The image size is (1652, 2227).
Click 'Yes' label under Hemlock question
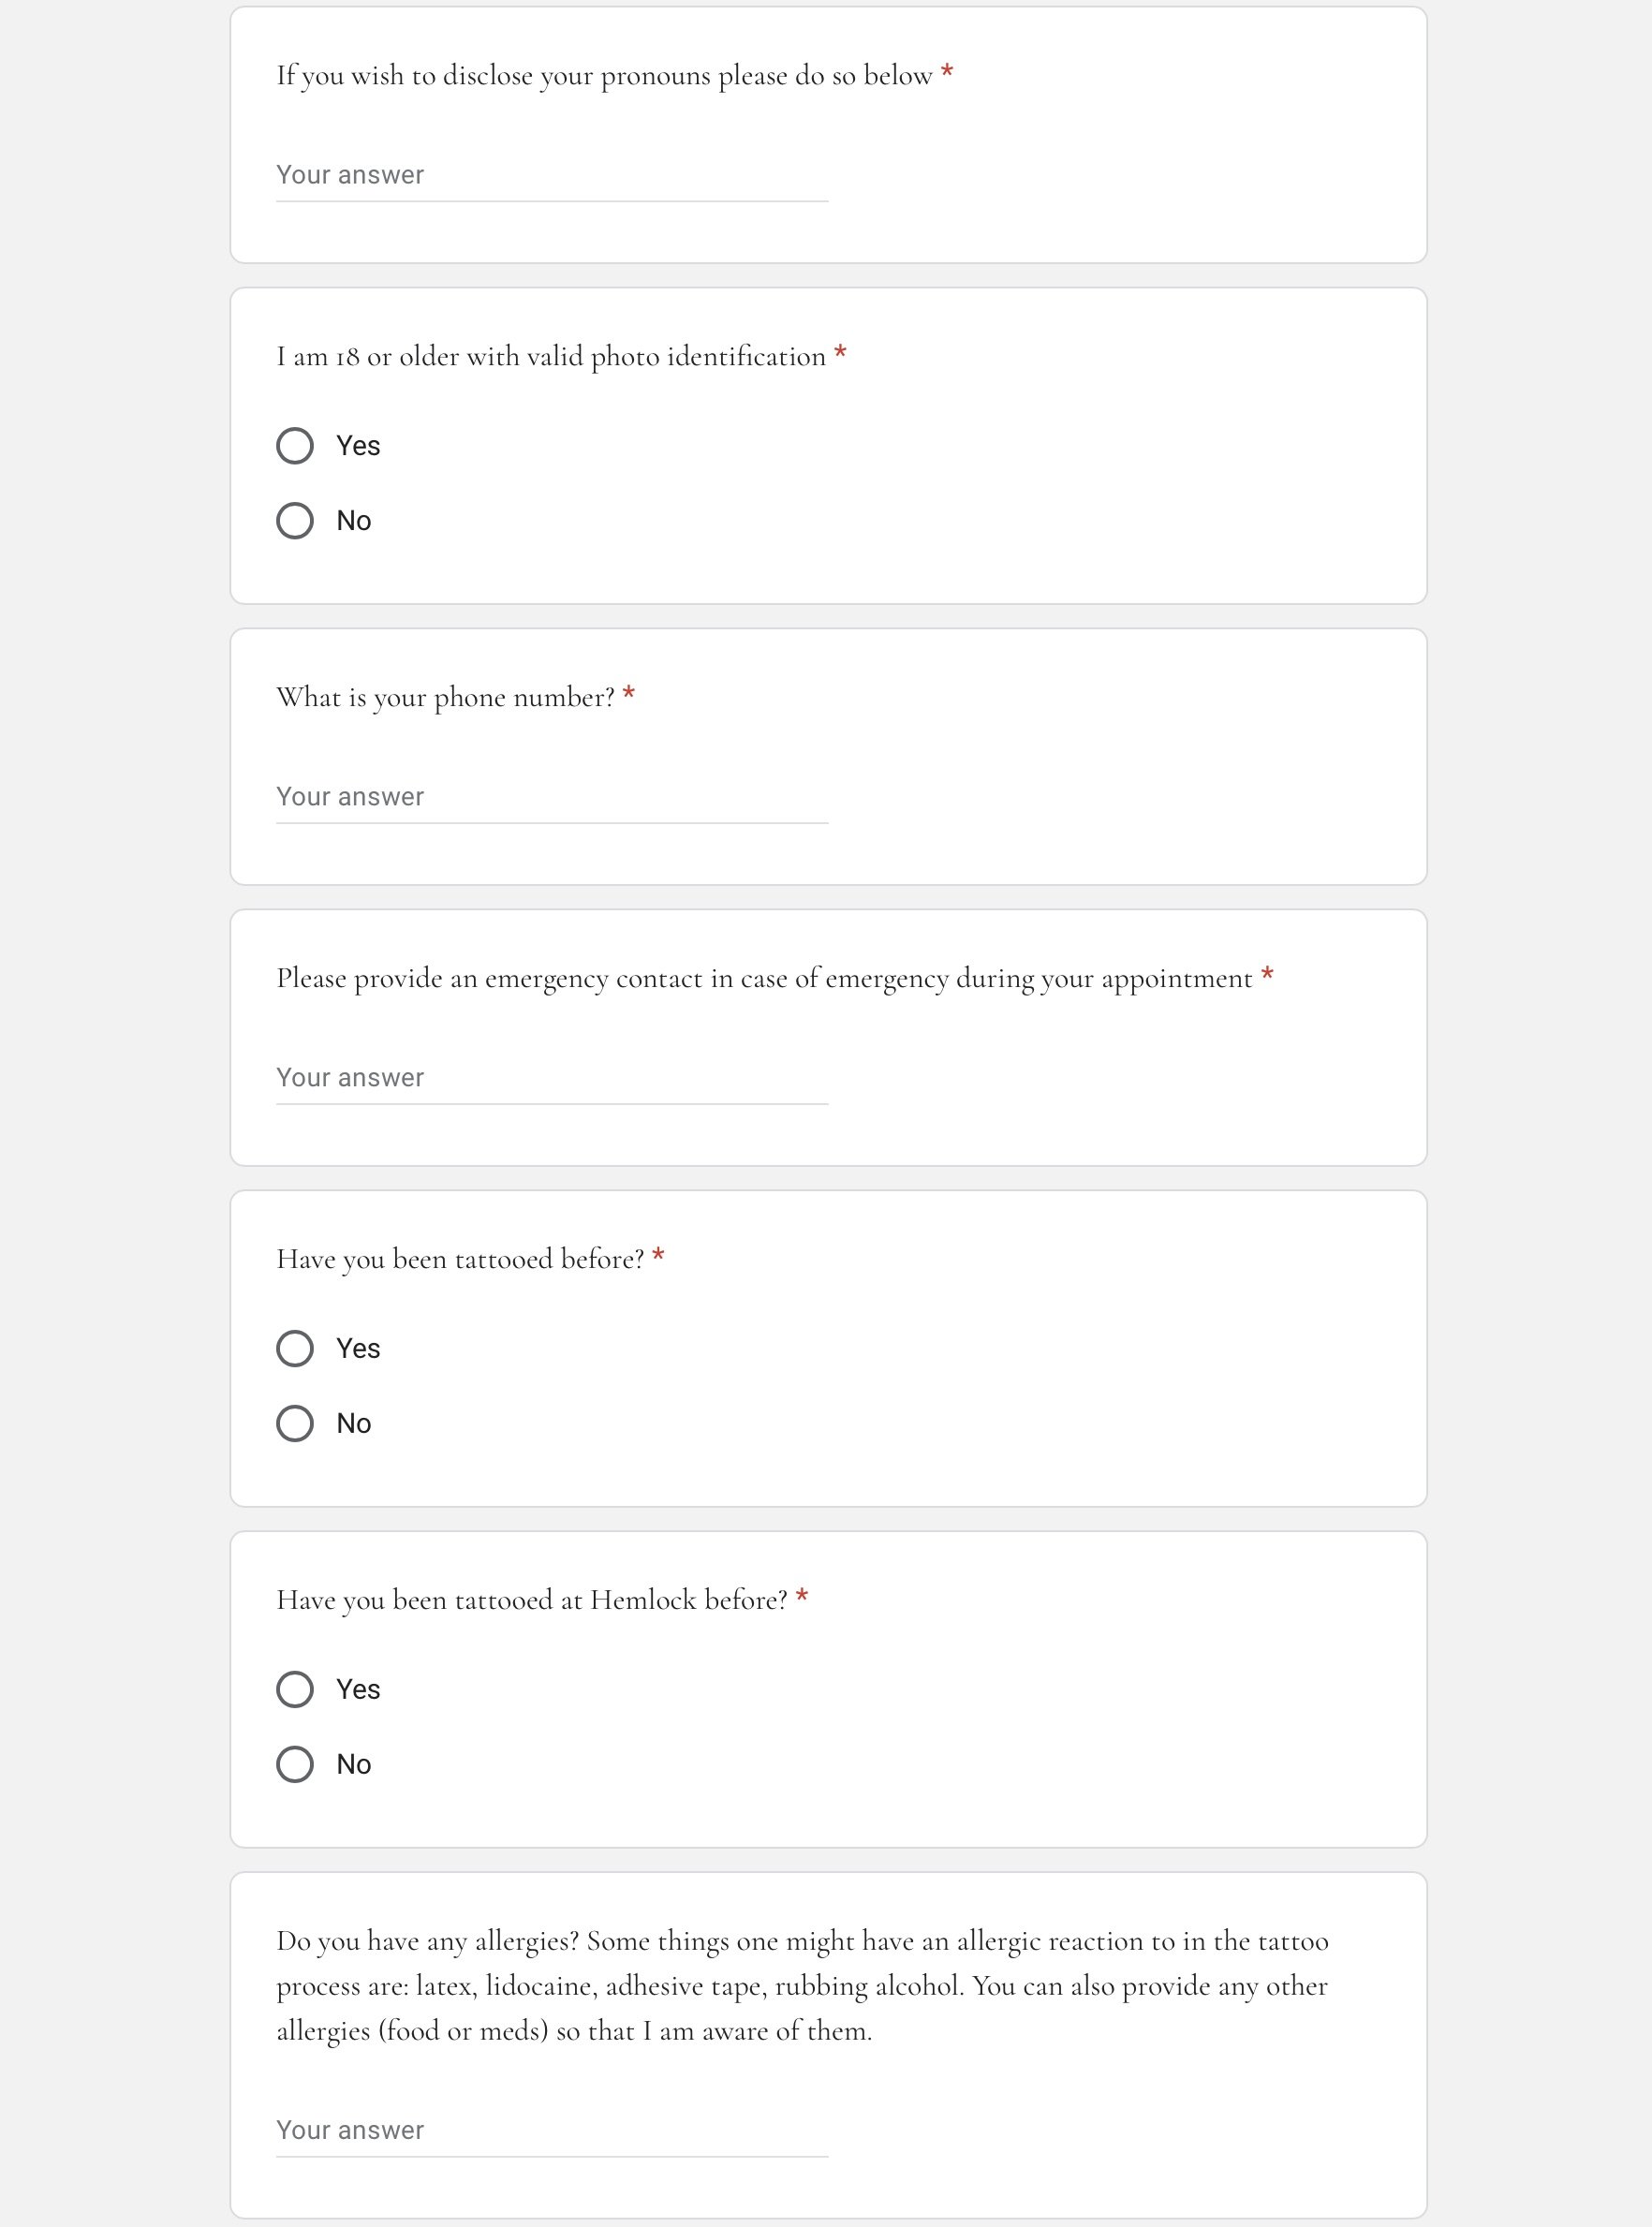point(358,1690)
